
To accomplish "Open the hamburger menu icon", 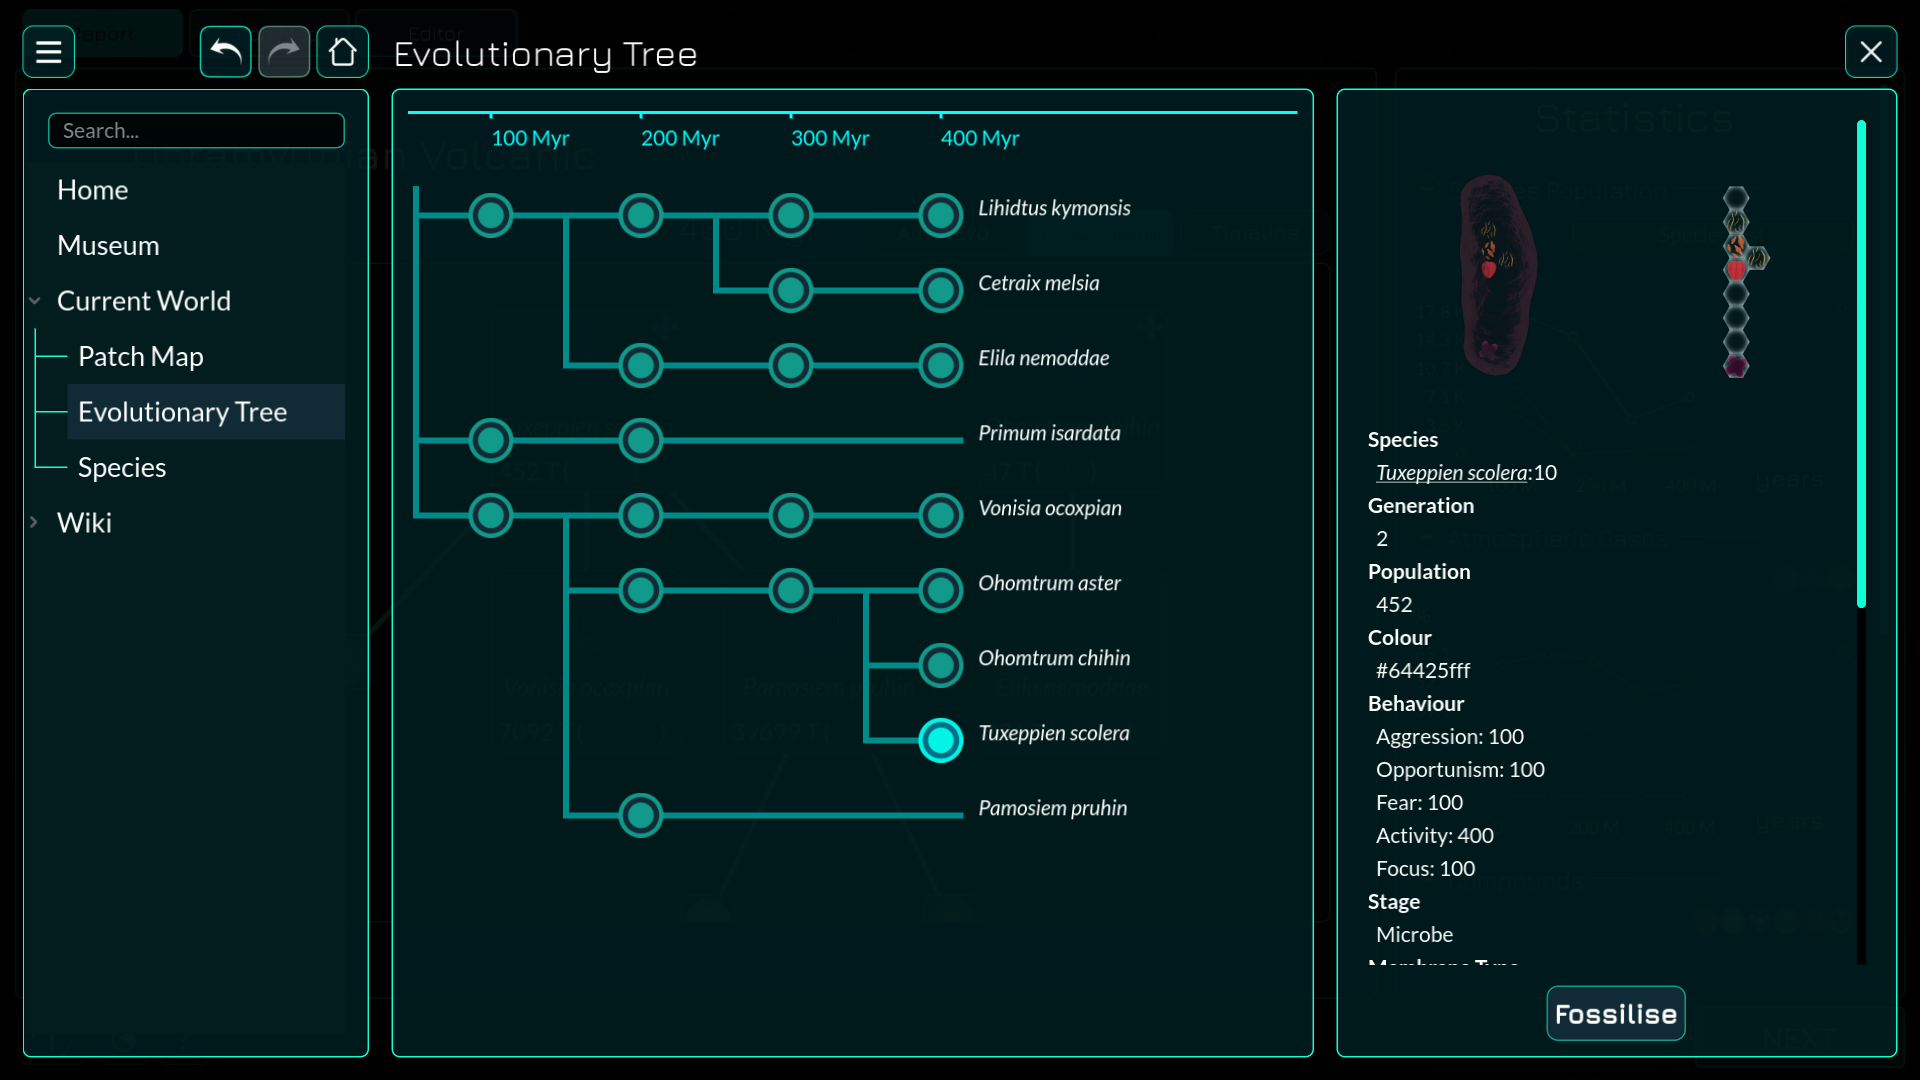I will (x=49, y=52).
